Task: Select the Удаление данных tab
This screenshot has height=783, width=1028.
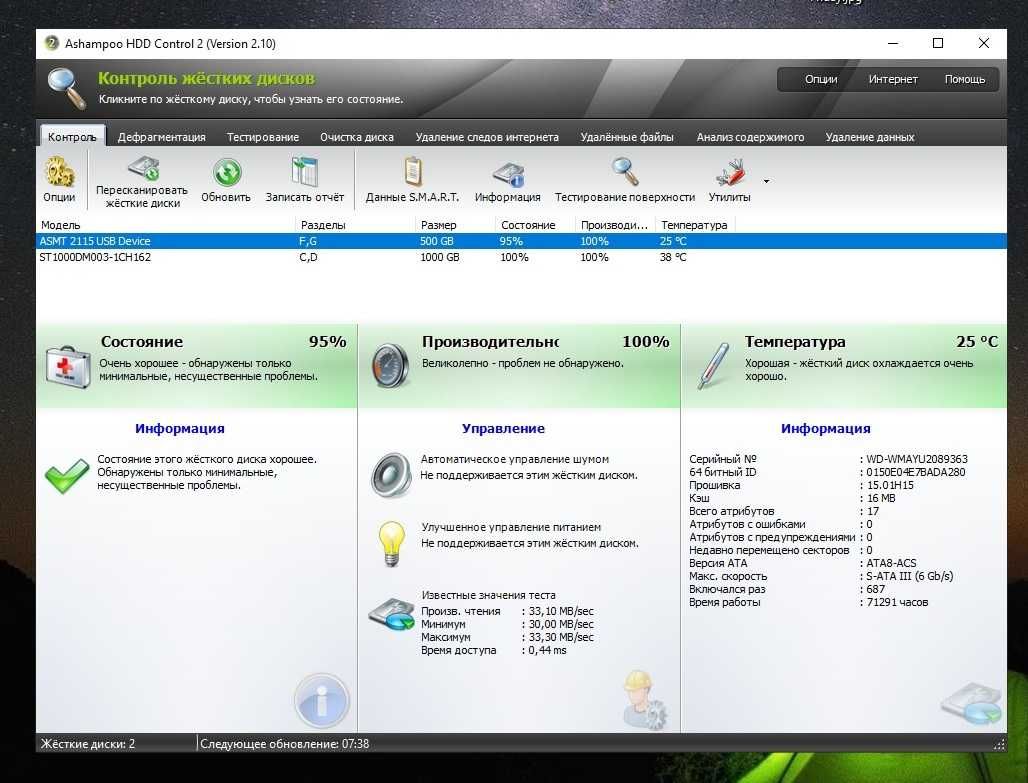Action: pos(869,137)
